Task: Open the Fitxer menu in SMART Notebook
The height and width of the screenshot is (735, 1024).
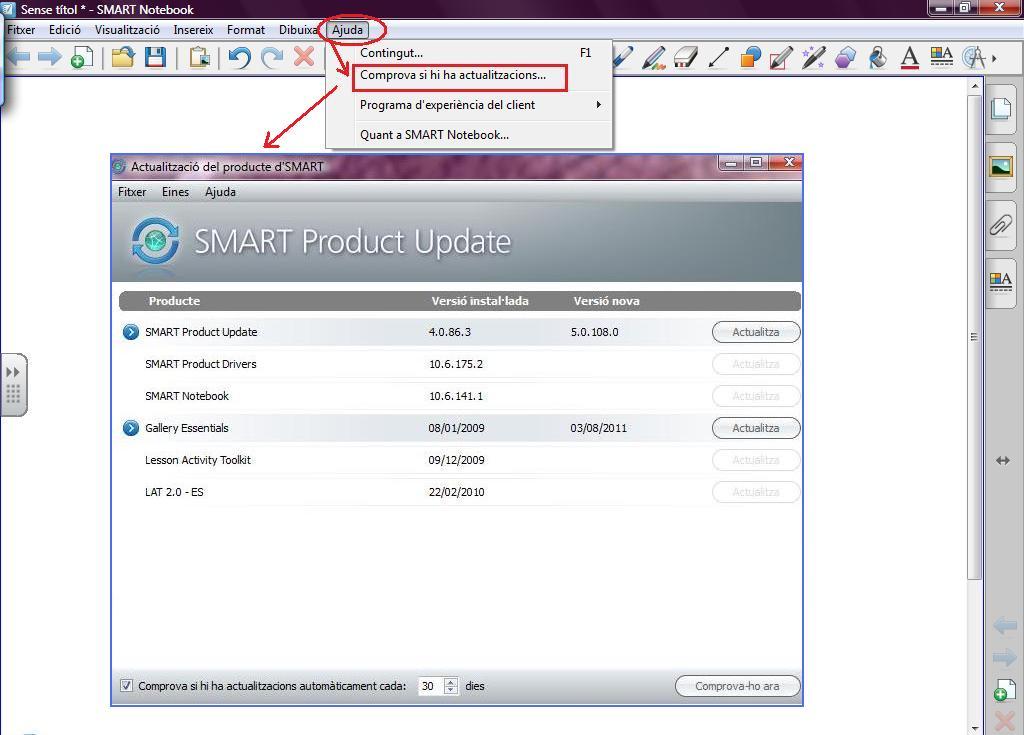Action: click(21, 29)
